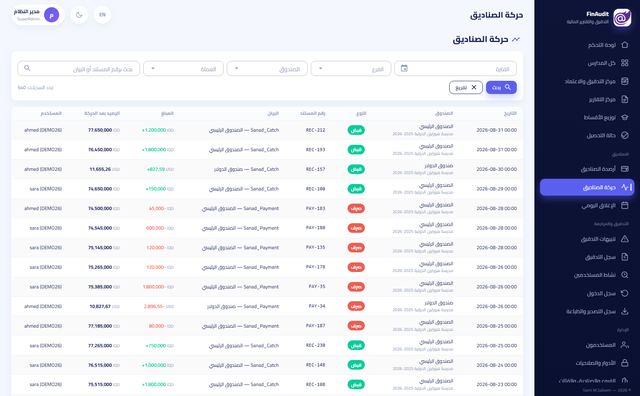Click the green receipt badge in the REC-212 row

[356, 130]
